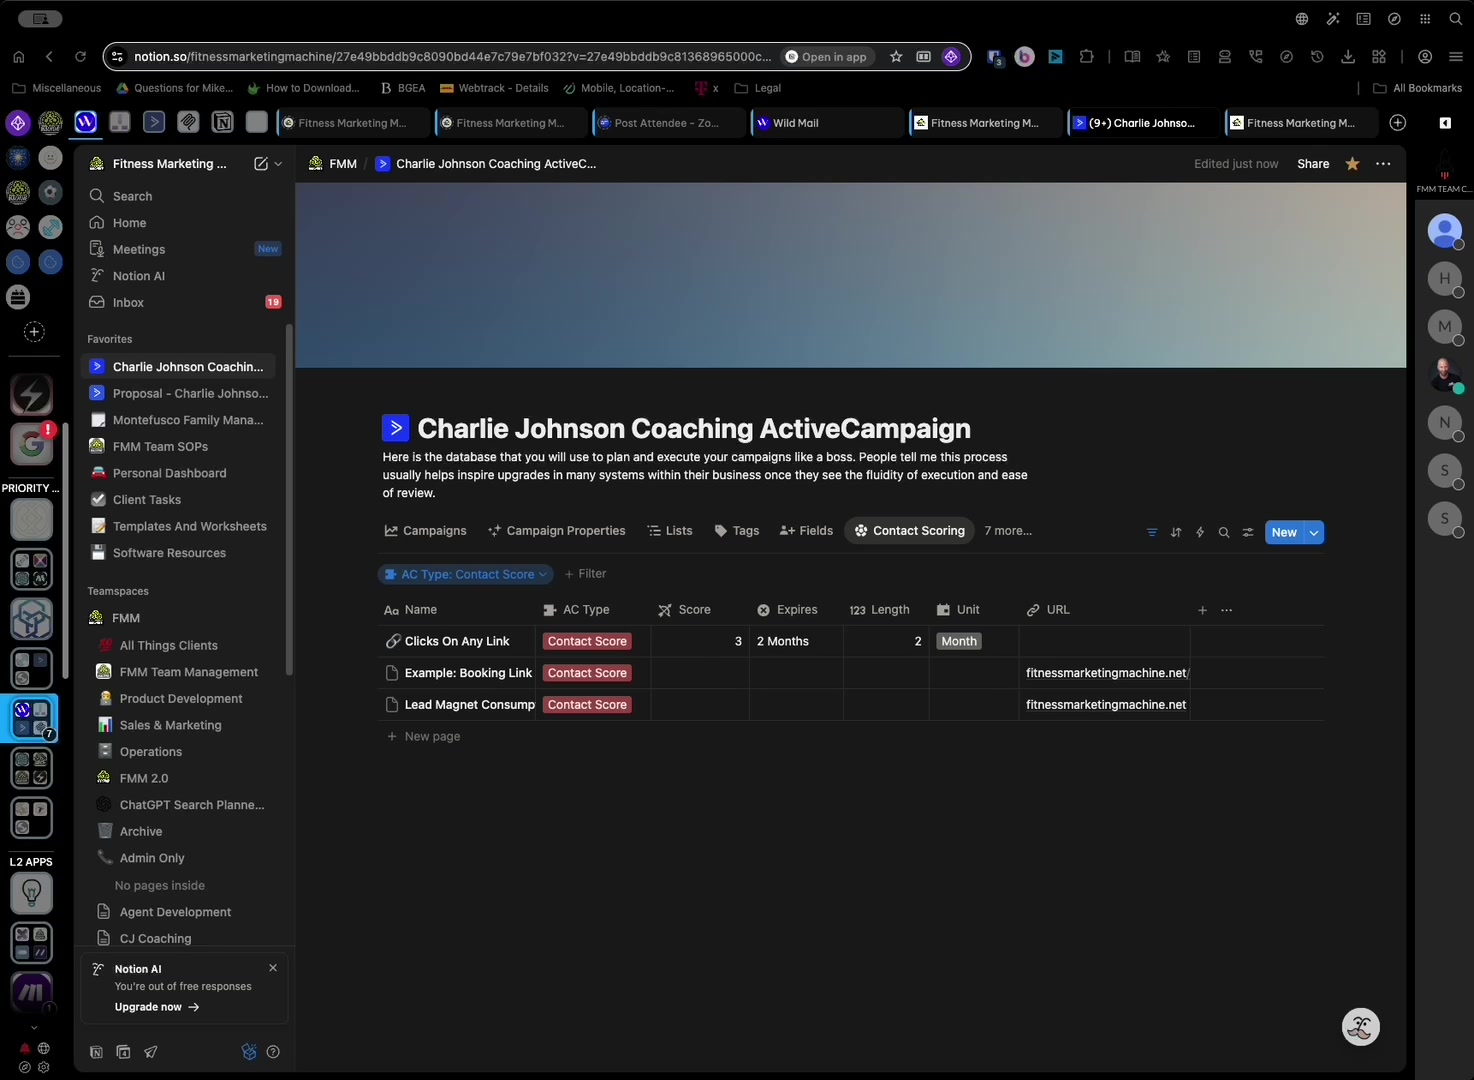Screen dimensions: 1474x1080
Task: Switch to the Lists view tab
Action: pos(669,531)
